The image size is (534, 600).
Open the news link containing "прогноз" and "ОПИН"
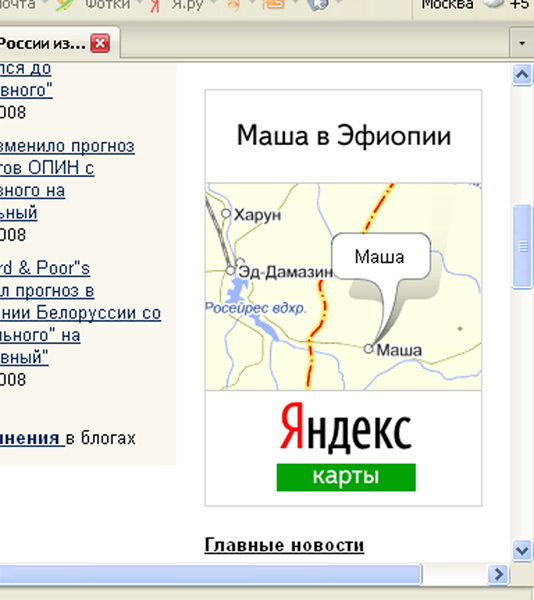pos(67,179)
